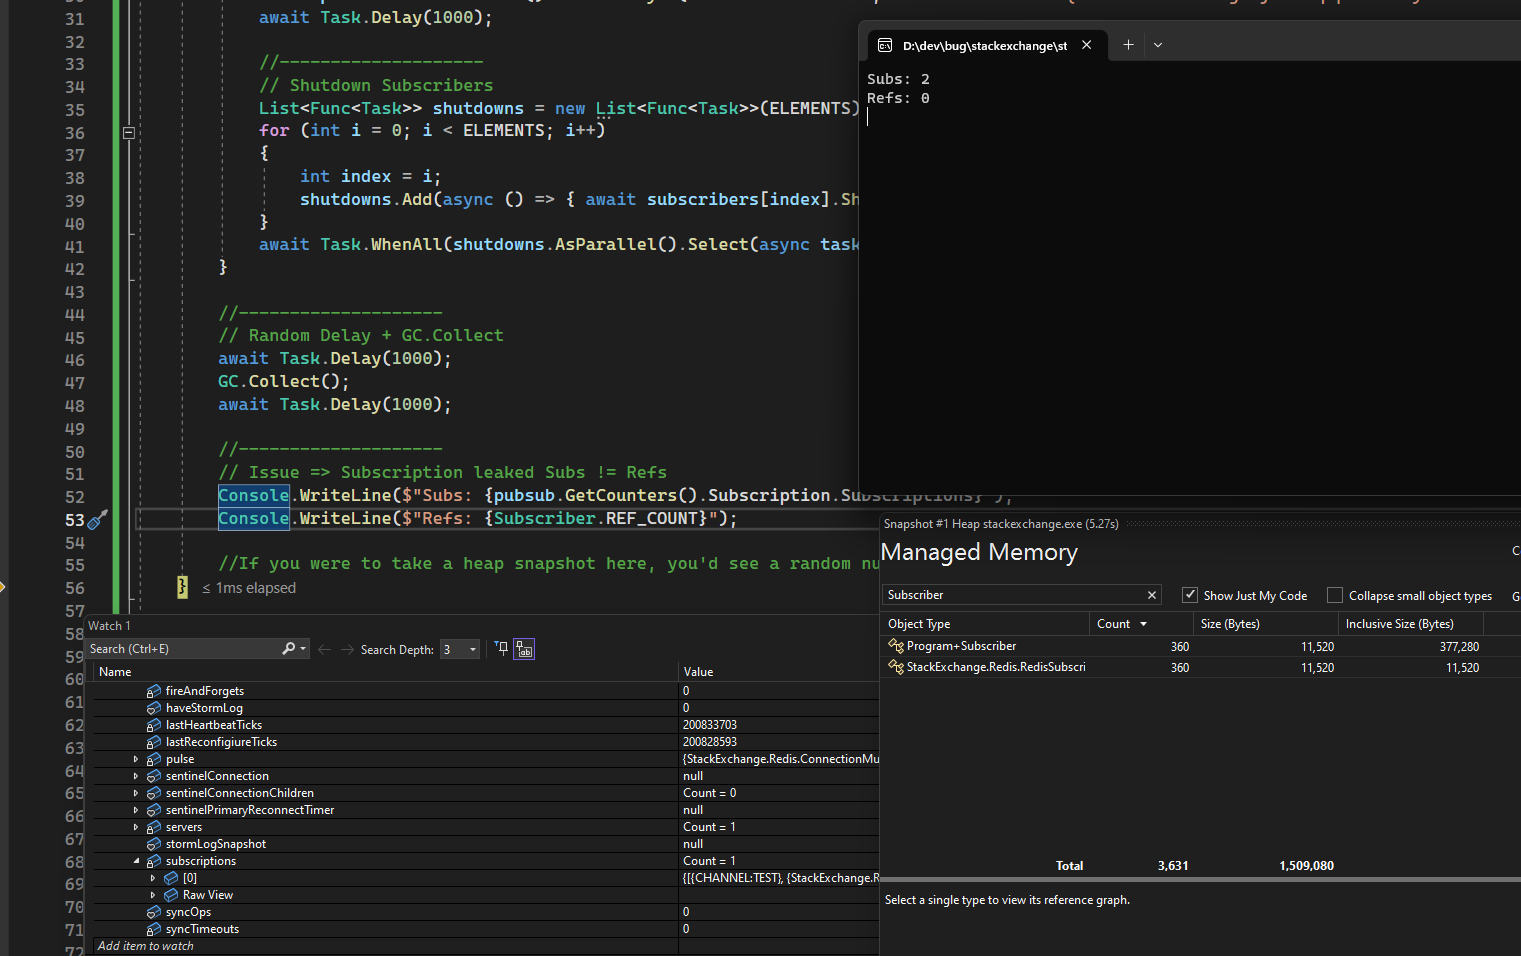Open a new terminal tab with plus
The width and height of the screenshot is (1521, 956).
(1128, 45)
